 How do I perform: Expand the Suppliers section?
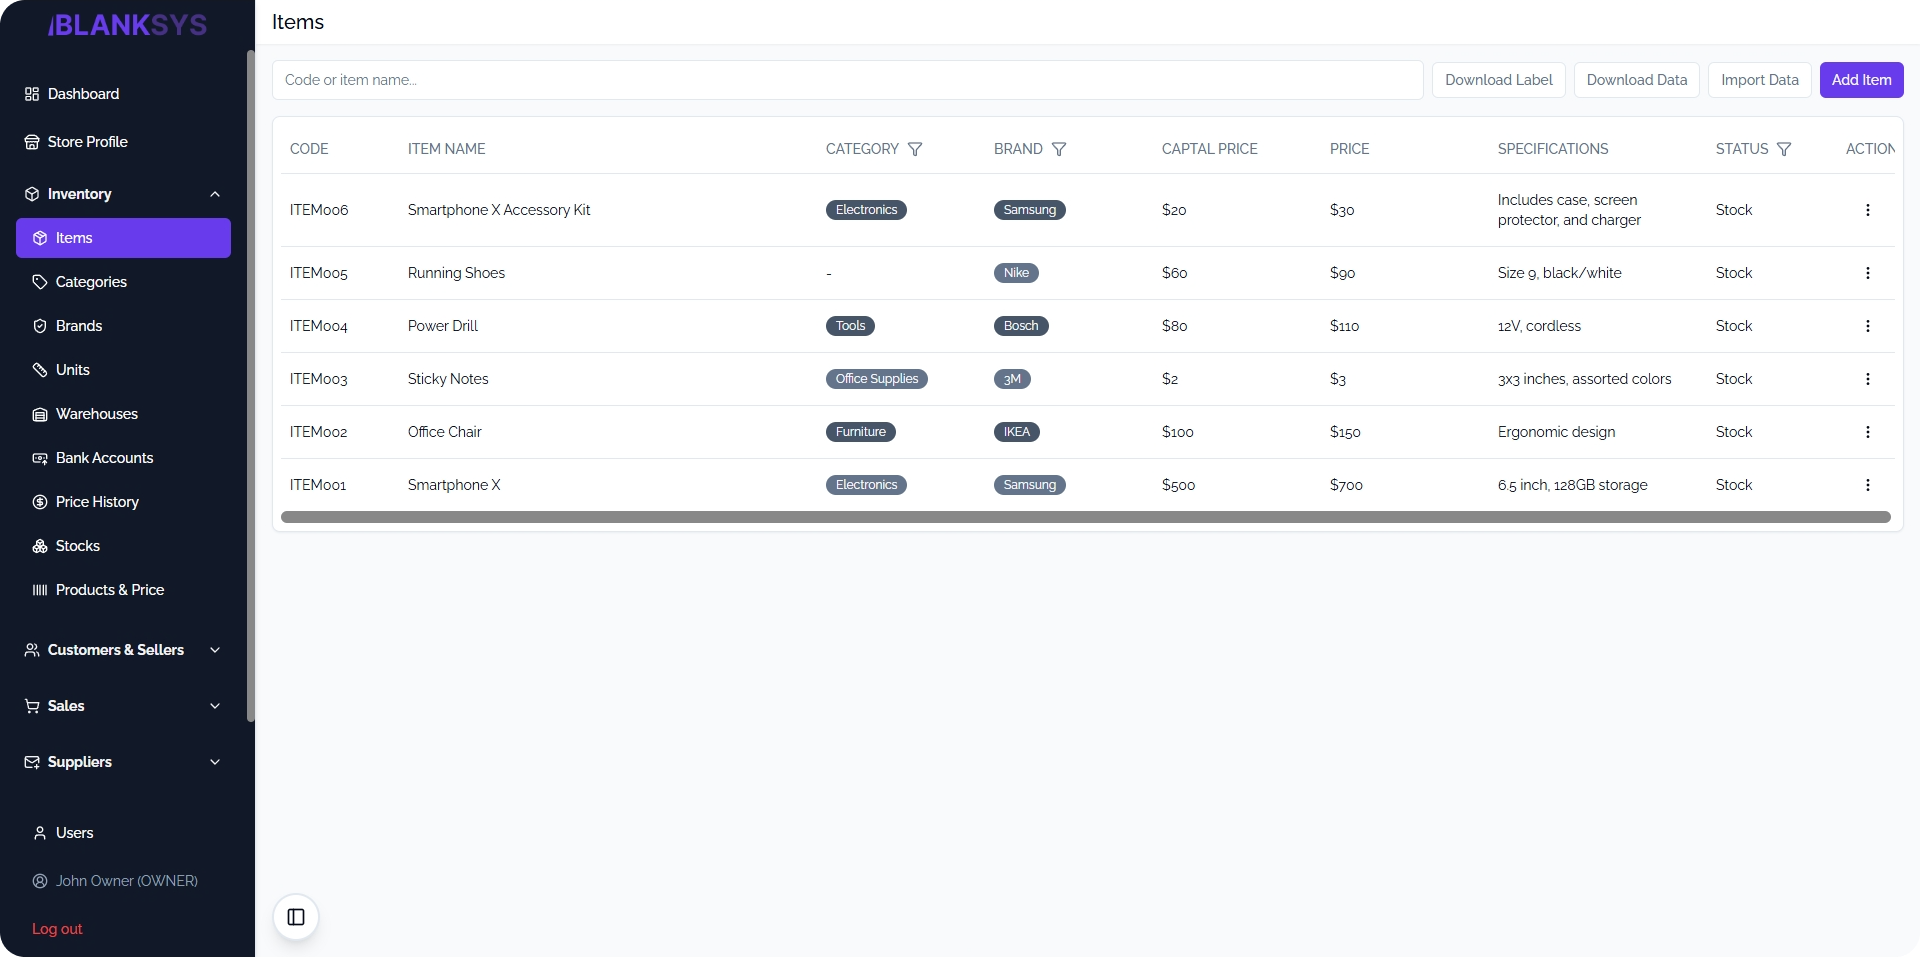click(215, 762)
